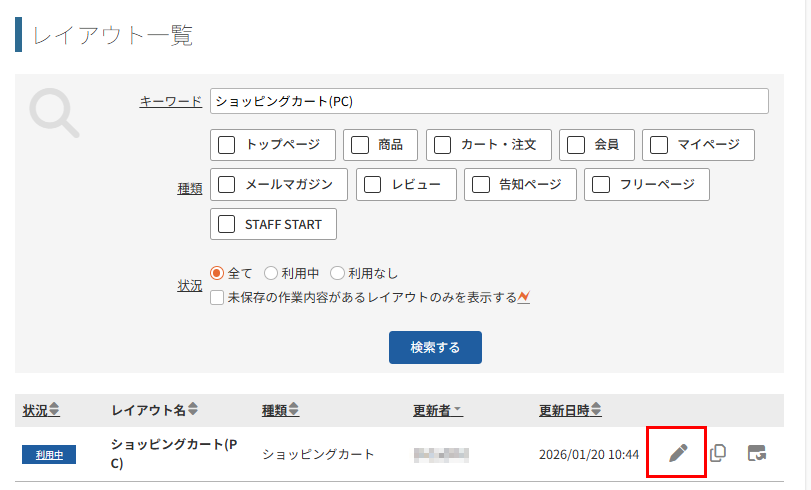Click the 検索する search button

pos(435,347)
